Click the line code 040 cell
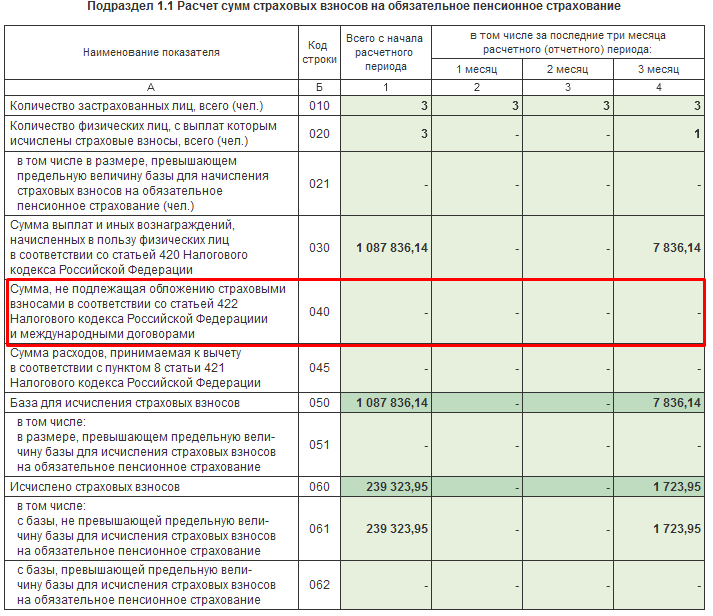 [x=319, y=312]
